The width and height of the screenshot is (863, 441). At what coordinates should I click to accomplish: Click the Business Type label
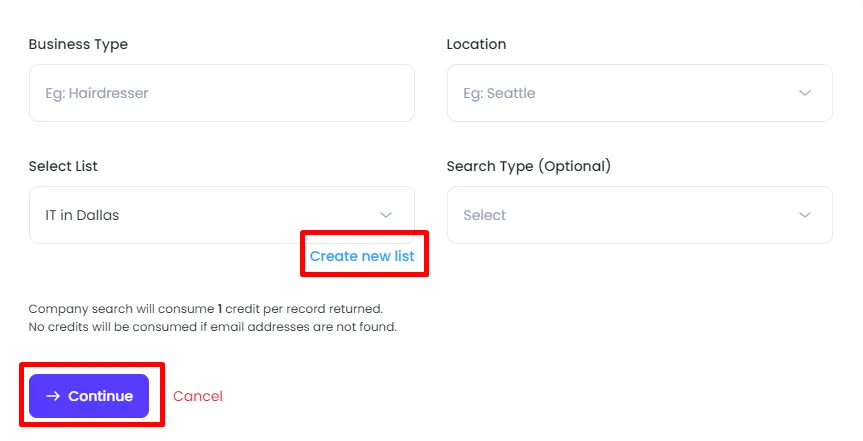click(x=78, y=44)
